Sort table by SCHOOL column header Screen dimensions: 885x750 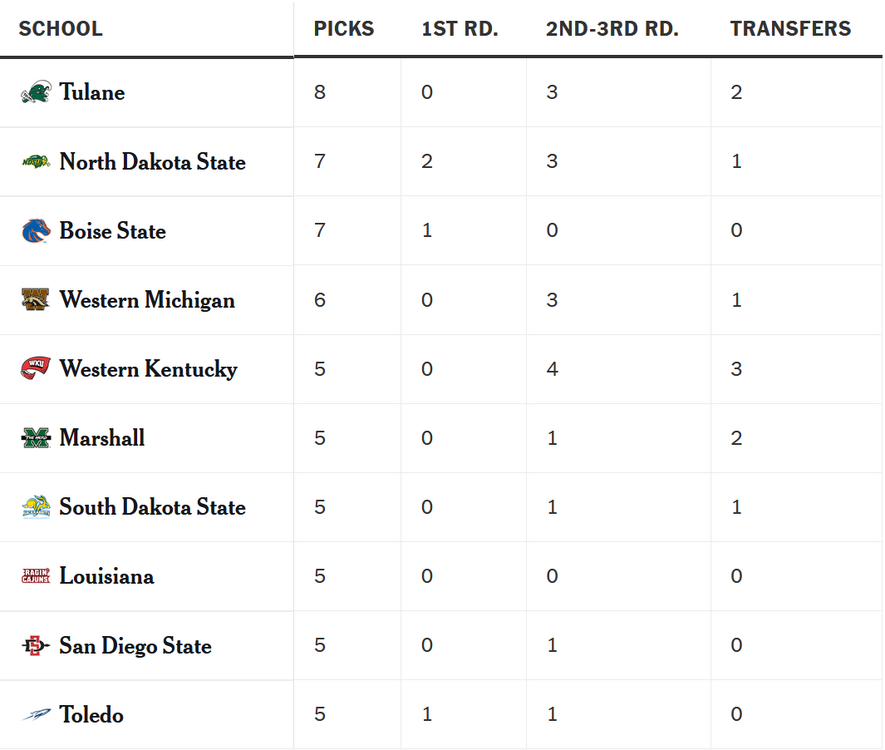click(61, 28)
